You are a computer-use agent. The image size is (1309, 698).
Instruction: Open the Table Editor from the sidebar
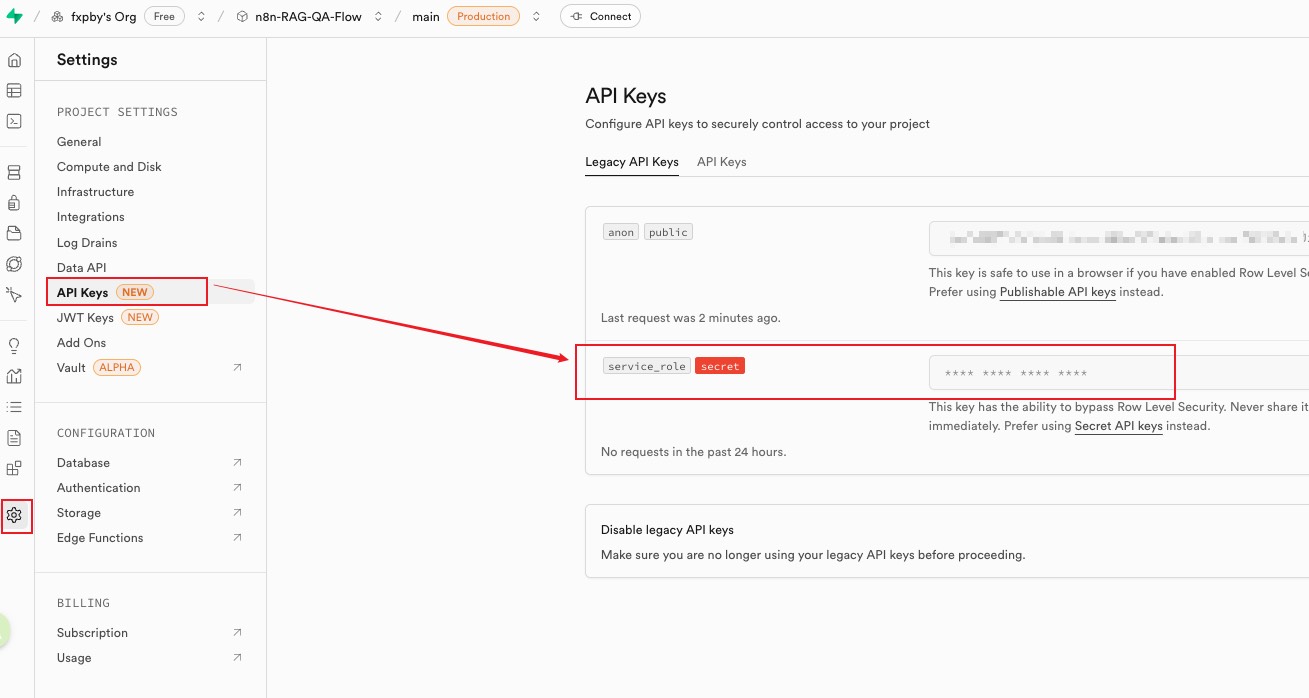point(14,91)
